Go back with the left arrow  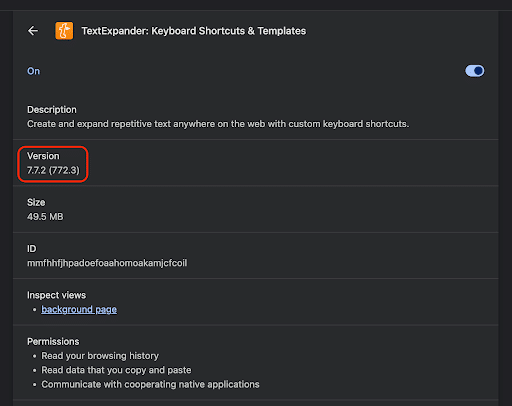tap(33, 31)
